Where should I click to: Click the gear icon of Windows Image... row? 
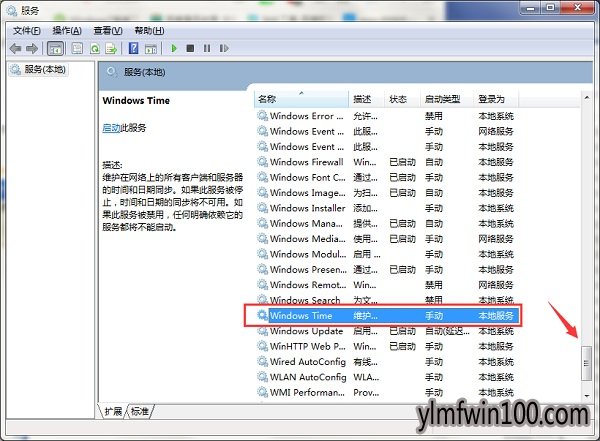[262, 193]
